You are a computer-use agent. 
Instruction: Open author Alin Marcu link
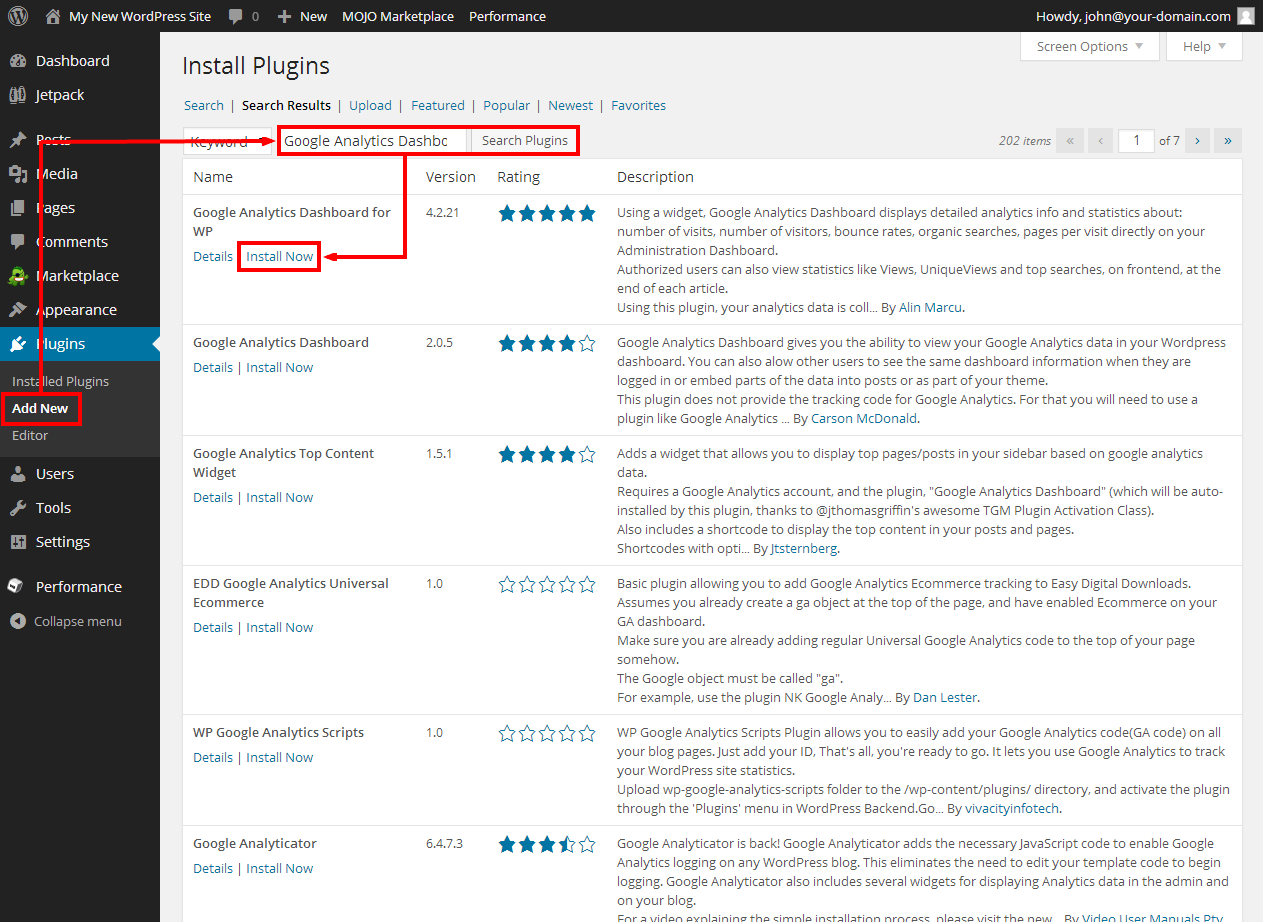pyautogui.click(x=930, y=307)
